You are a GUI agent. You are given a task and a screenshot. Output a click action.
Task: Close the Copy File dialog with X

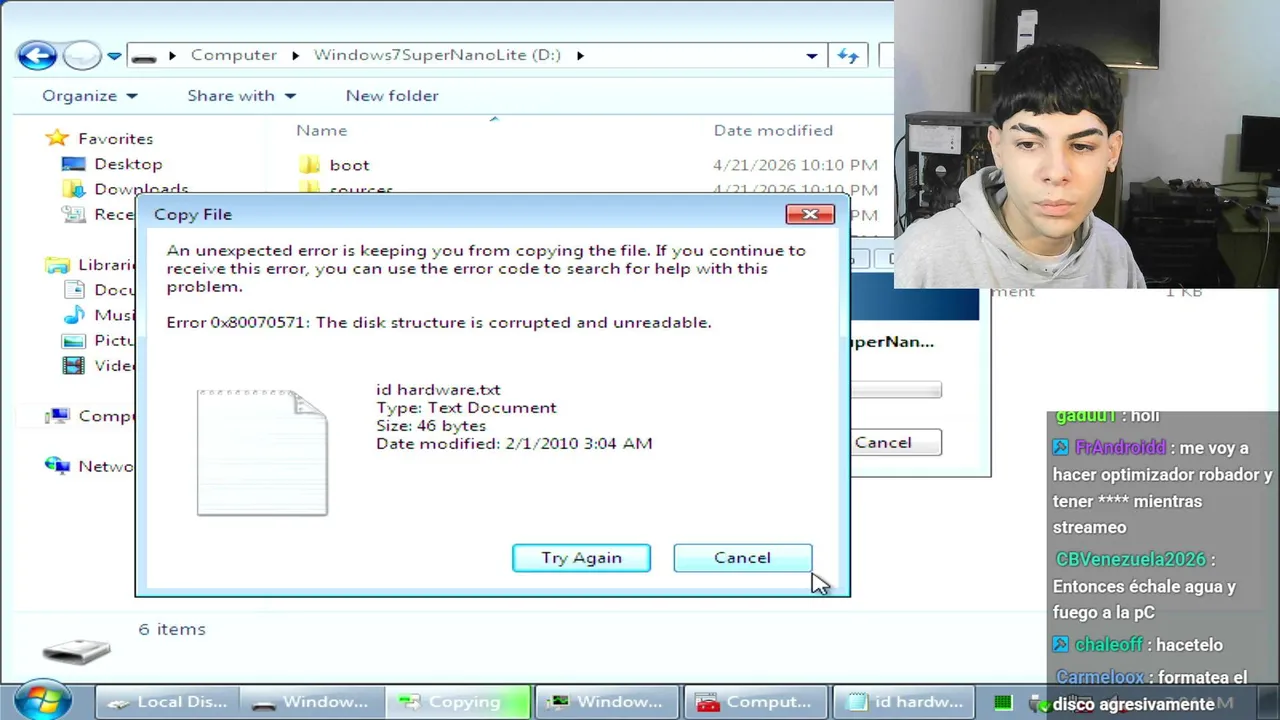(x=810, y=214)
